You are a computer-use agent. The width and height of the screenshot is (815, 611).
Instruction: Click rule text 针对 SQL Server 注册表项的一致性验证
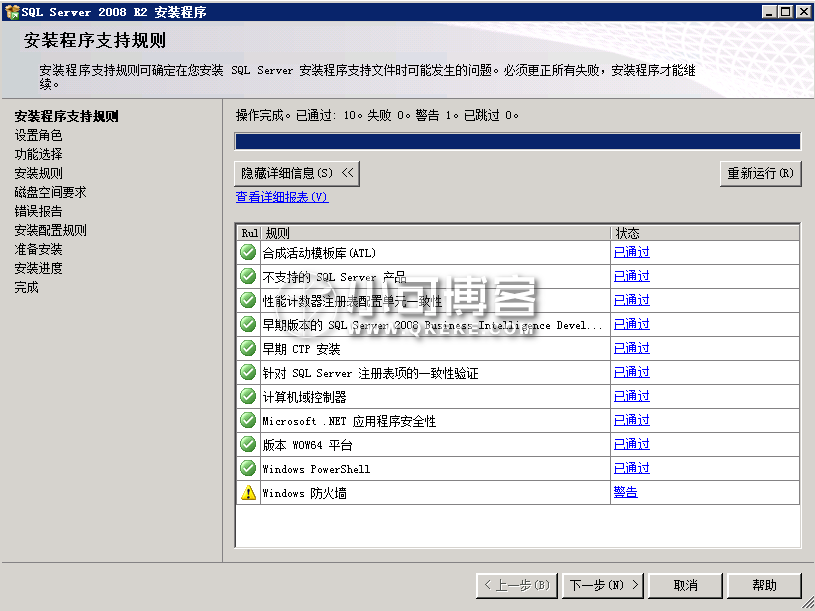pyautogui.click(x=371, y=373)
